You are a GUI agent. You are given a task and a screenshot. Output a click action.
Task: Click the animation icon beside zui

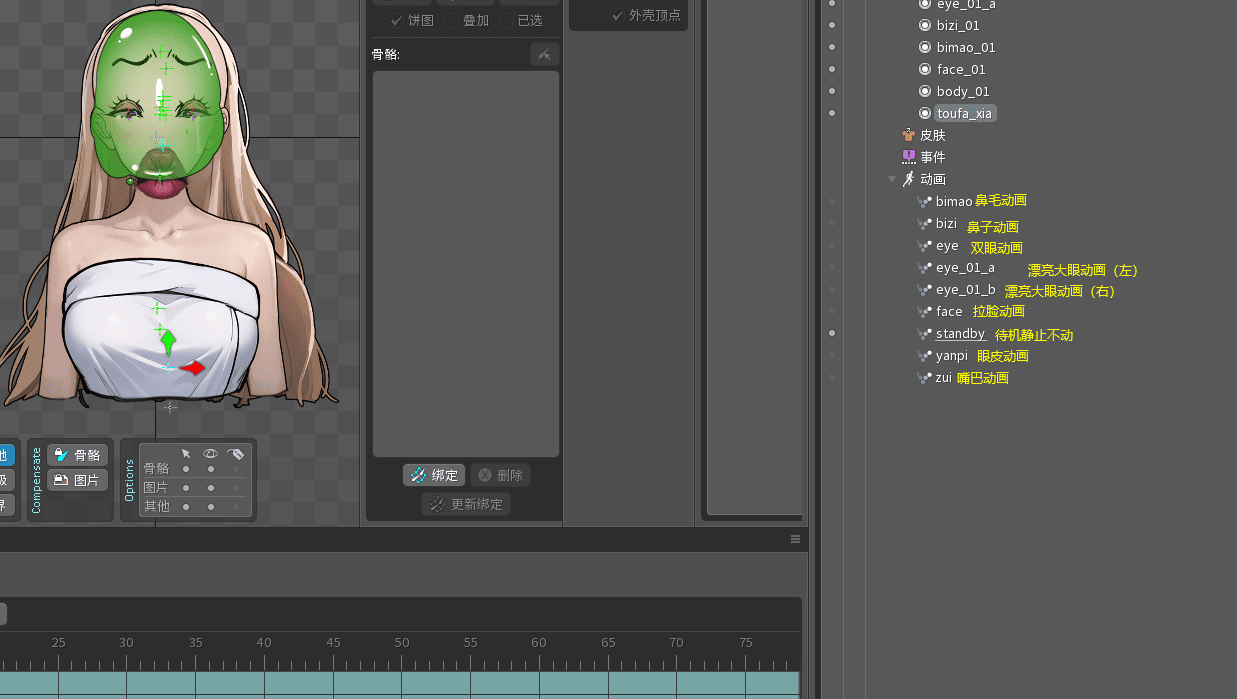[x=924, y=378]
